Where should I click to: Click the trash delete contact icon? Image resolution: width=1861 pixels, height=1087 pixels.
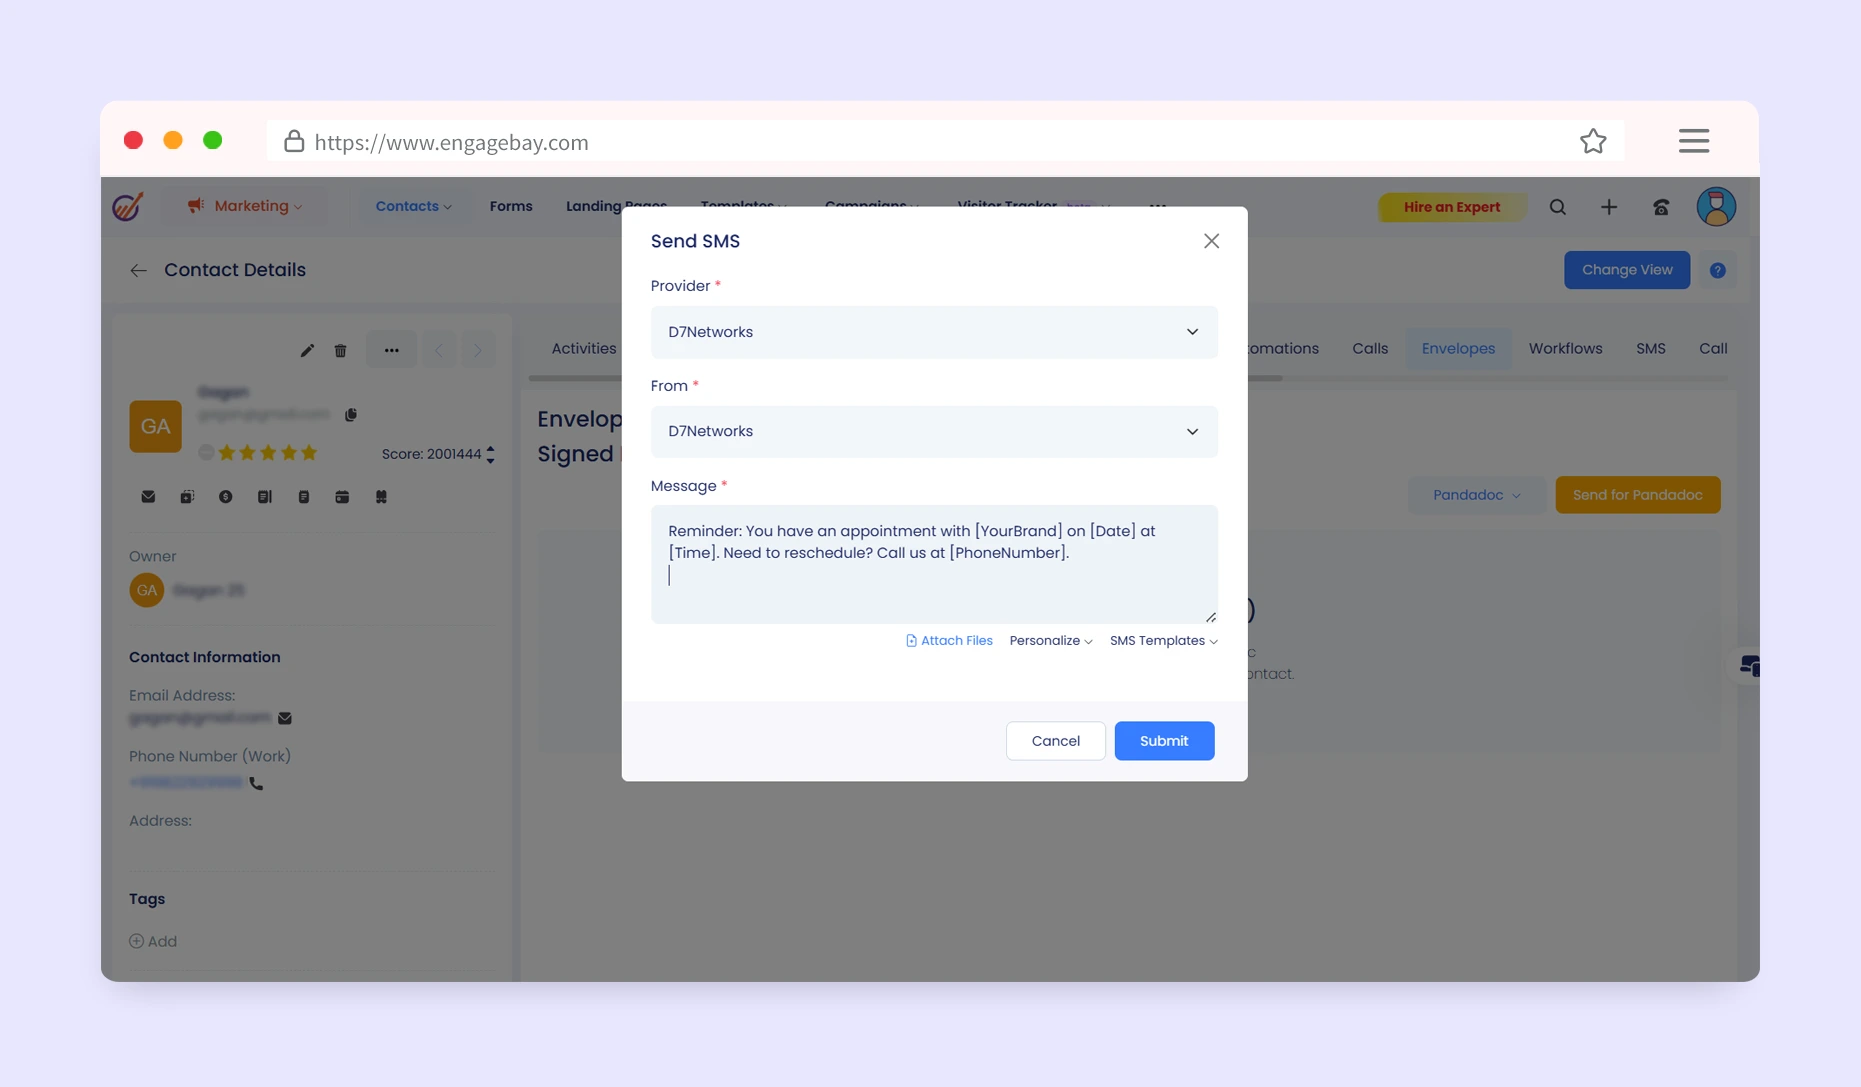click(x=341, y=351)
